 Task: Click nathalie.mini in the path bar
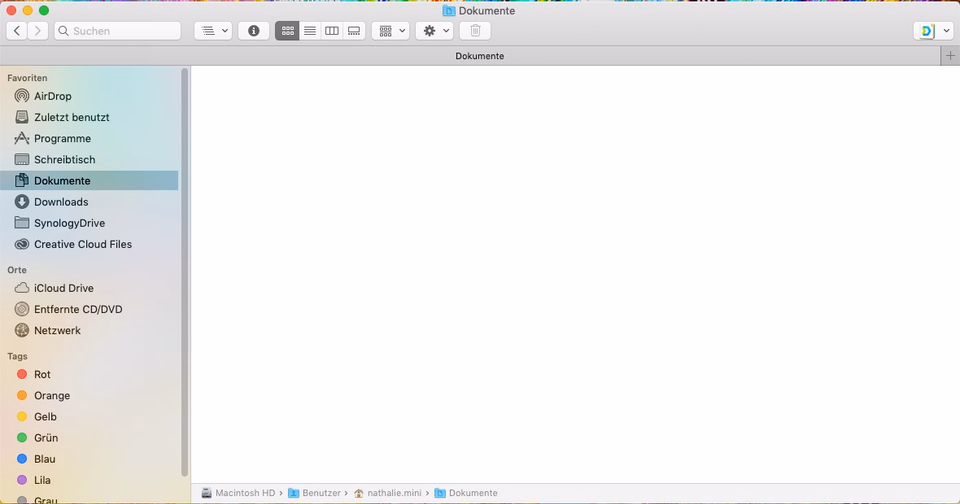click(388, 493)
